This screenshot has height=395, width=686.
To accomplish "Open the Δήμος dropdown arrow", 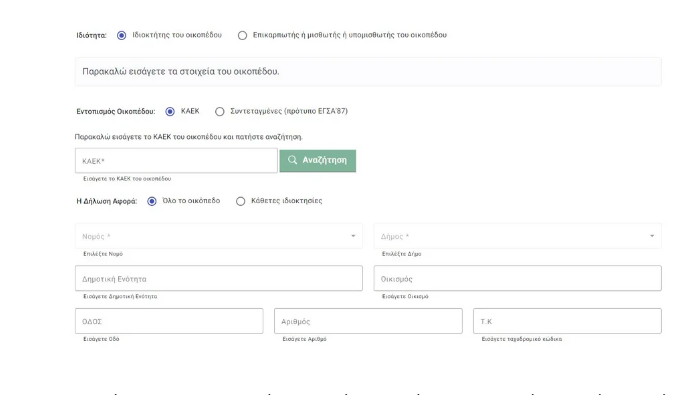I will pos(652,236).
